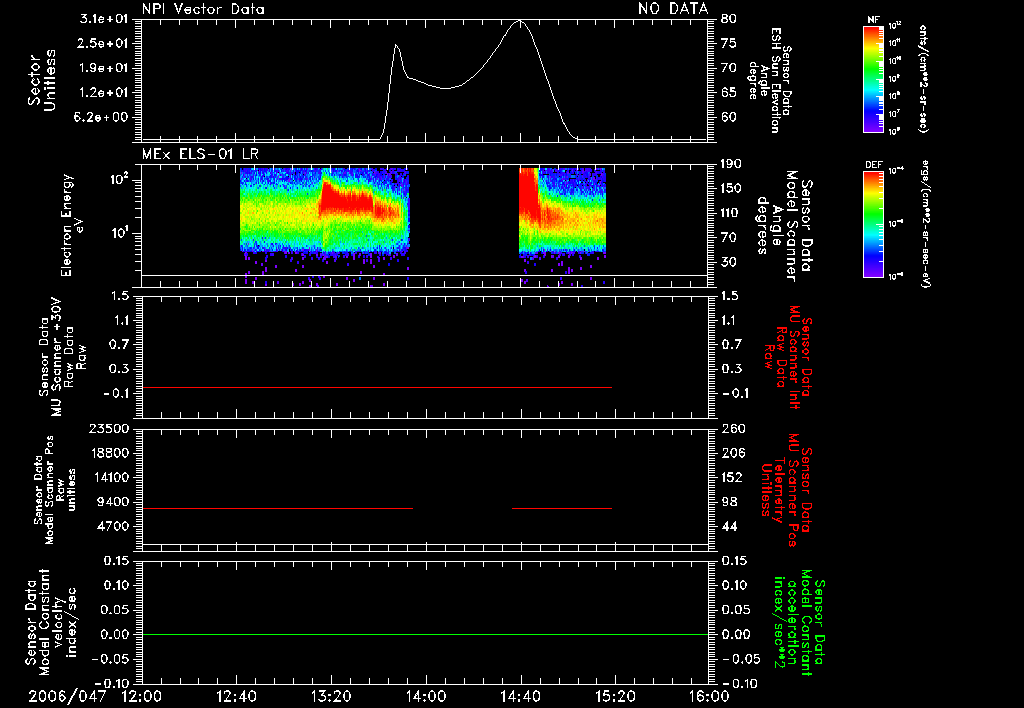
Task: Click the 14:00 time axis label
Action: pos(426,696)
